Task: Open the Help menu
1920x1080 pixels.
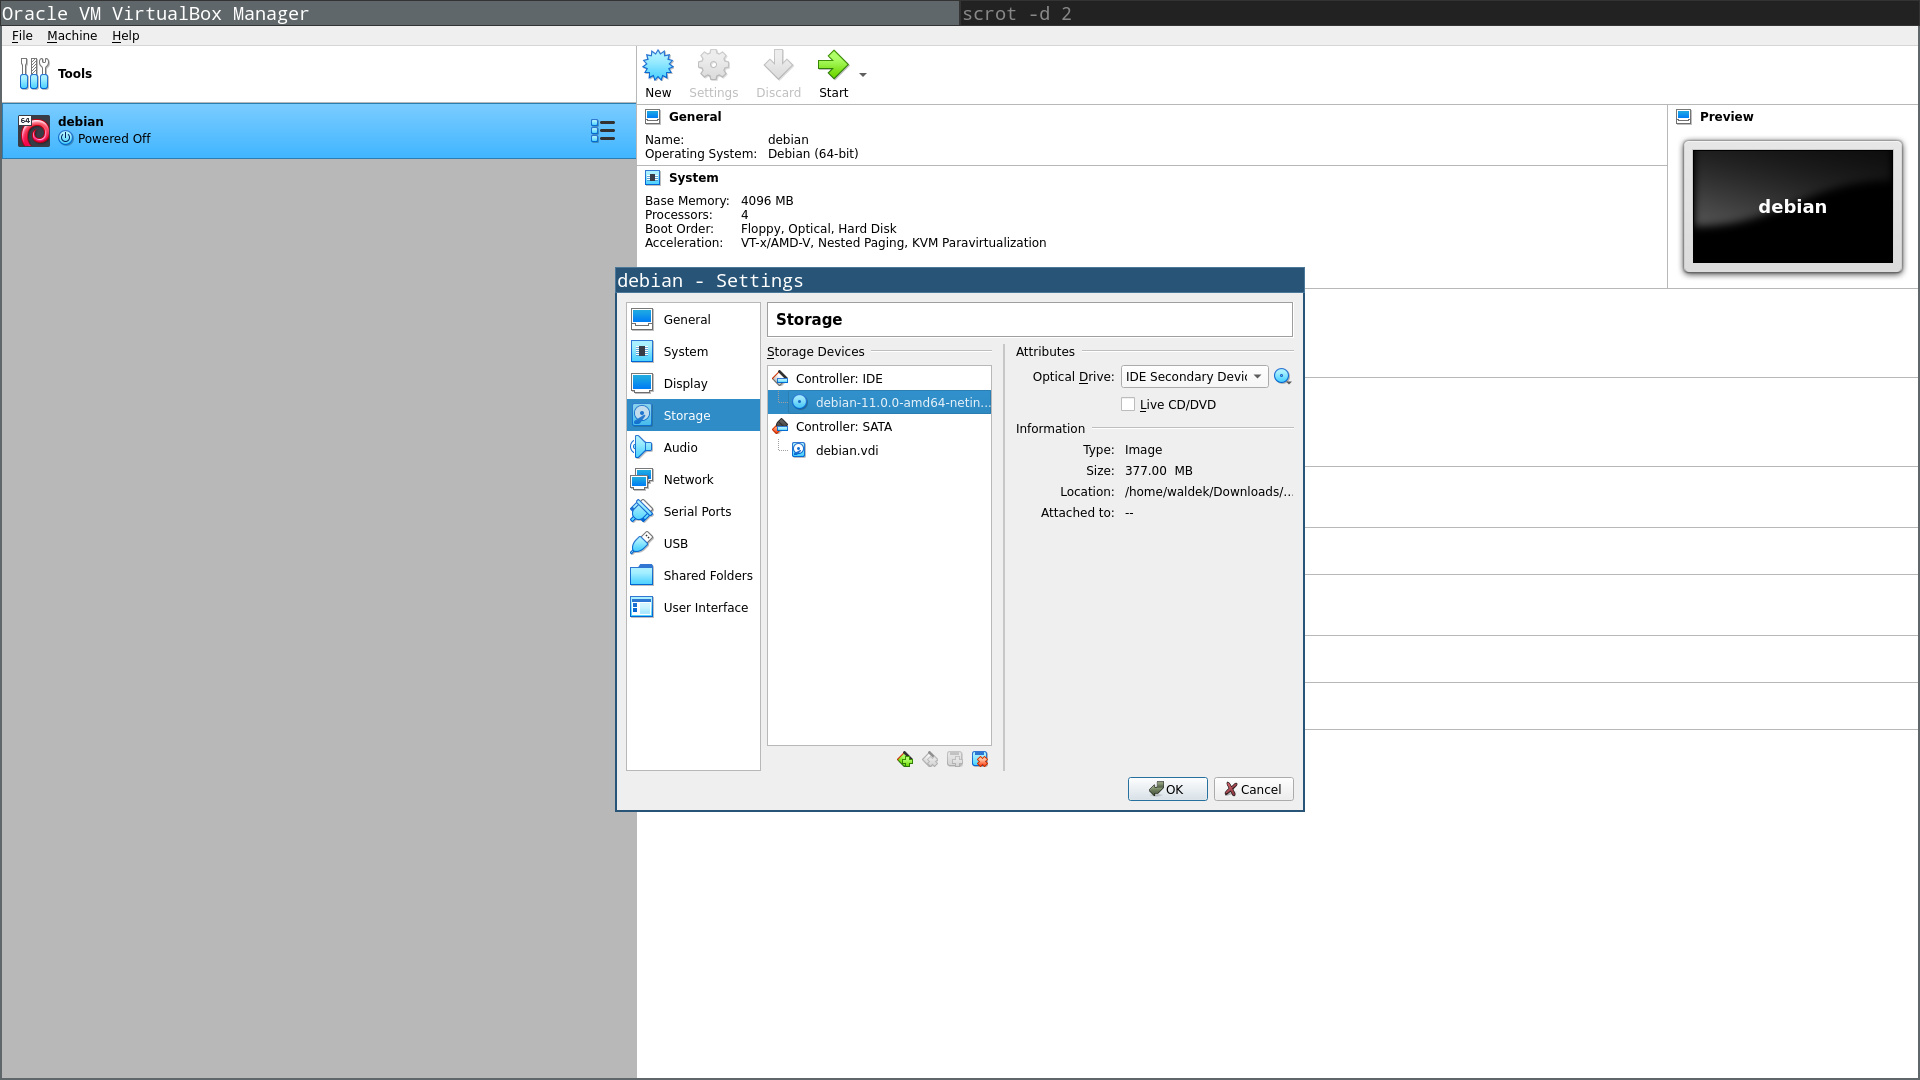Action: (x=125, y=36)
